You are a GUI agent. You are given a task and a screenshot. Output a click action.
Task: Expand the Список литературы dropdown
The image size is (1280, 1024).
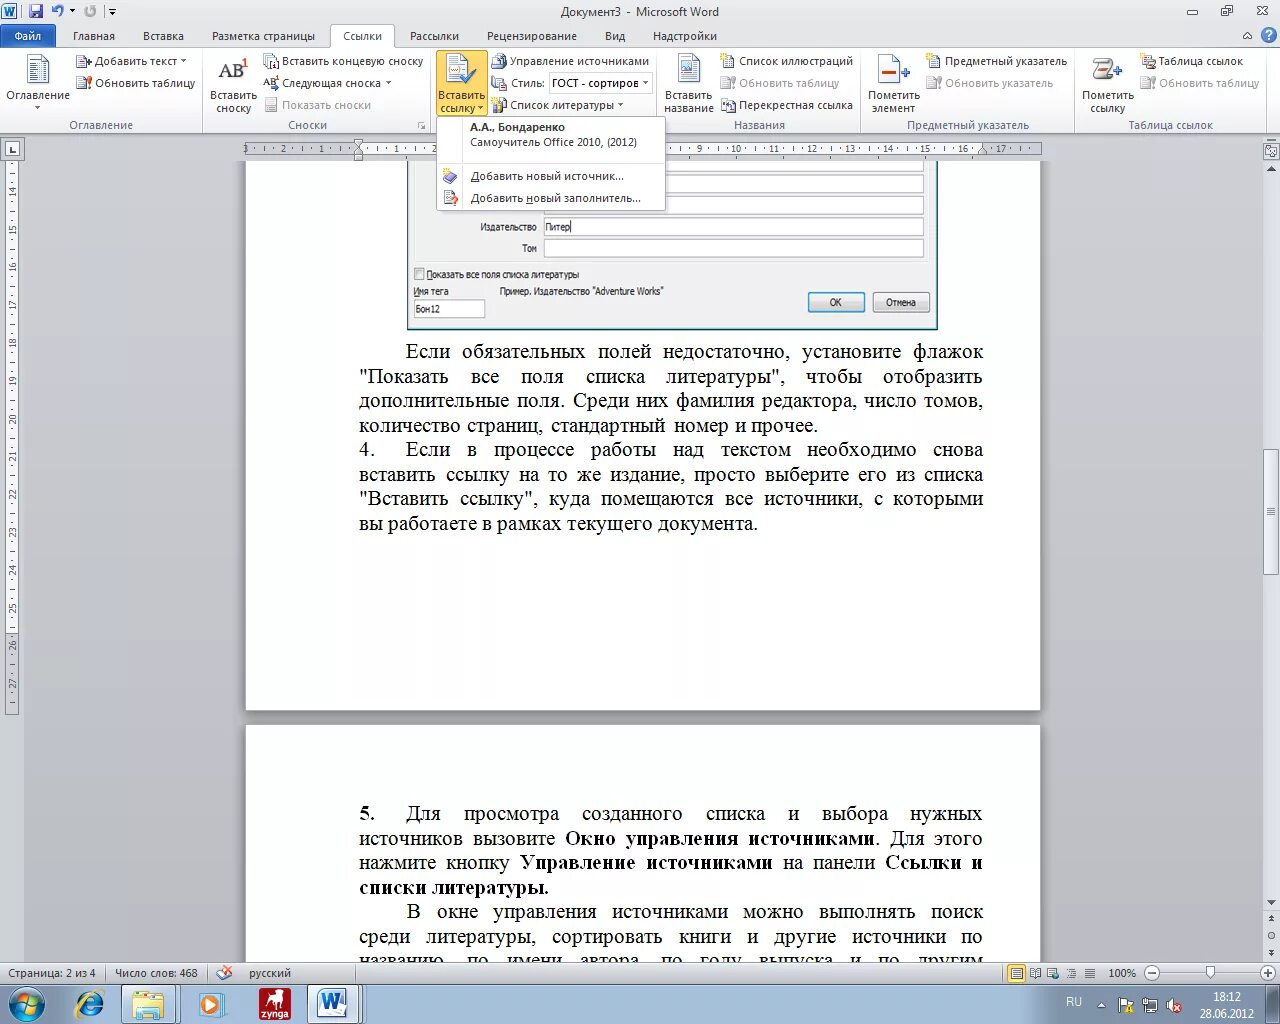coord(621,105)
